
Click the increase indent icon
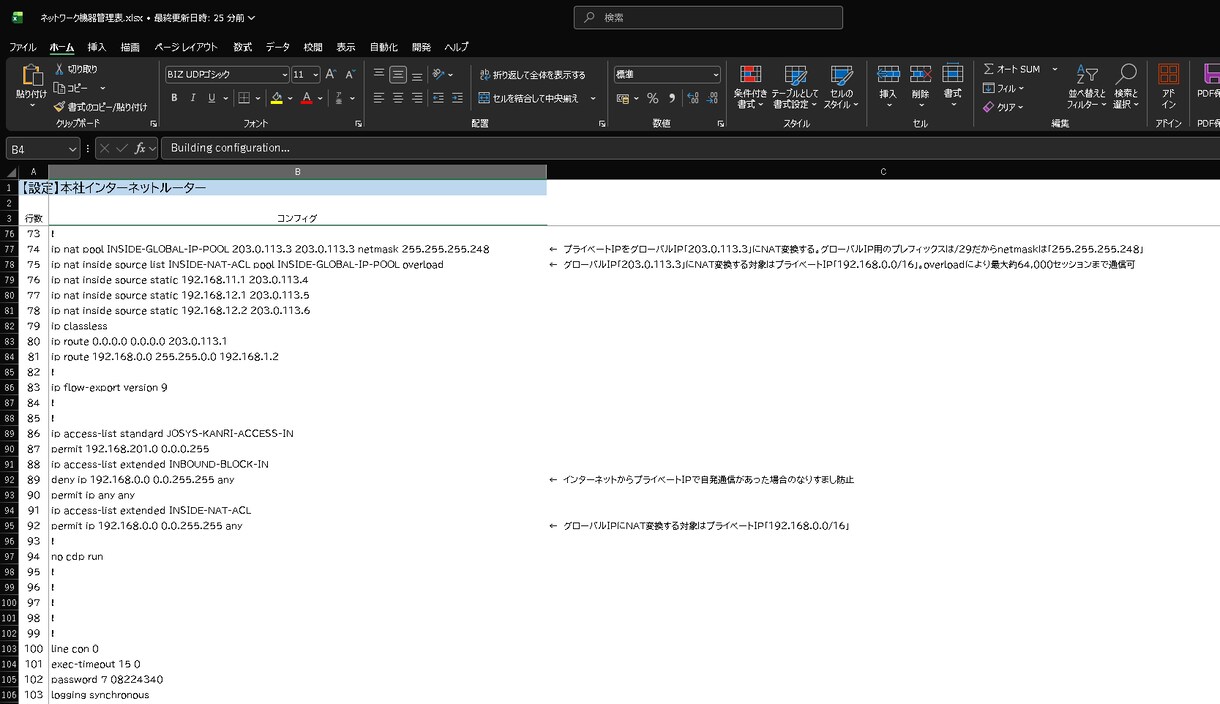(457, 98)
